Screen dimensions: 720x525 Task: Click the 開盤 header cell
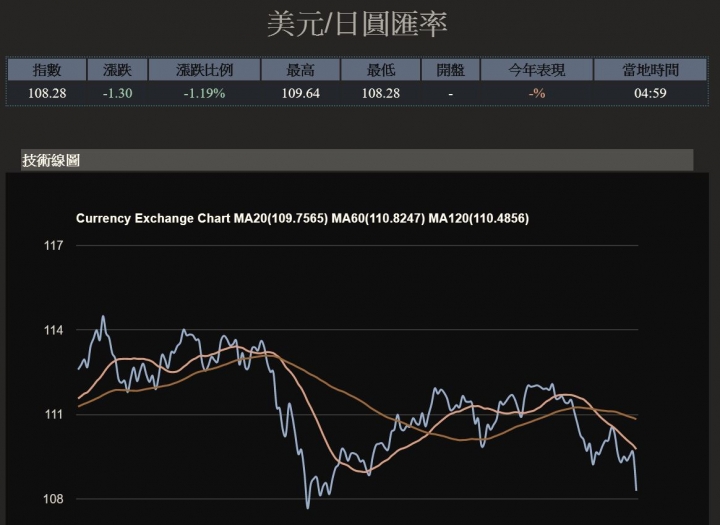point(450,70)
